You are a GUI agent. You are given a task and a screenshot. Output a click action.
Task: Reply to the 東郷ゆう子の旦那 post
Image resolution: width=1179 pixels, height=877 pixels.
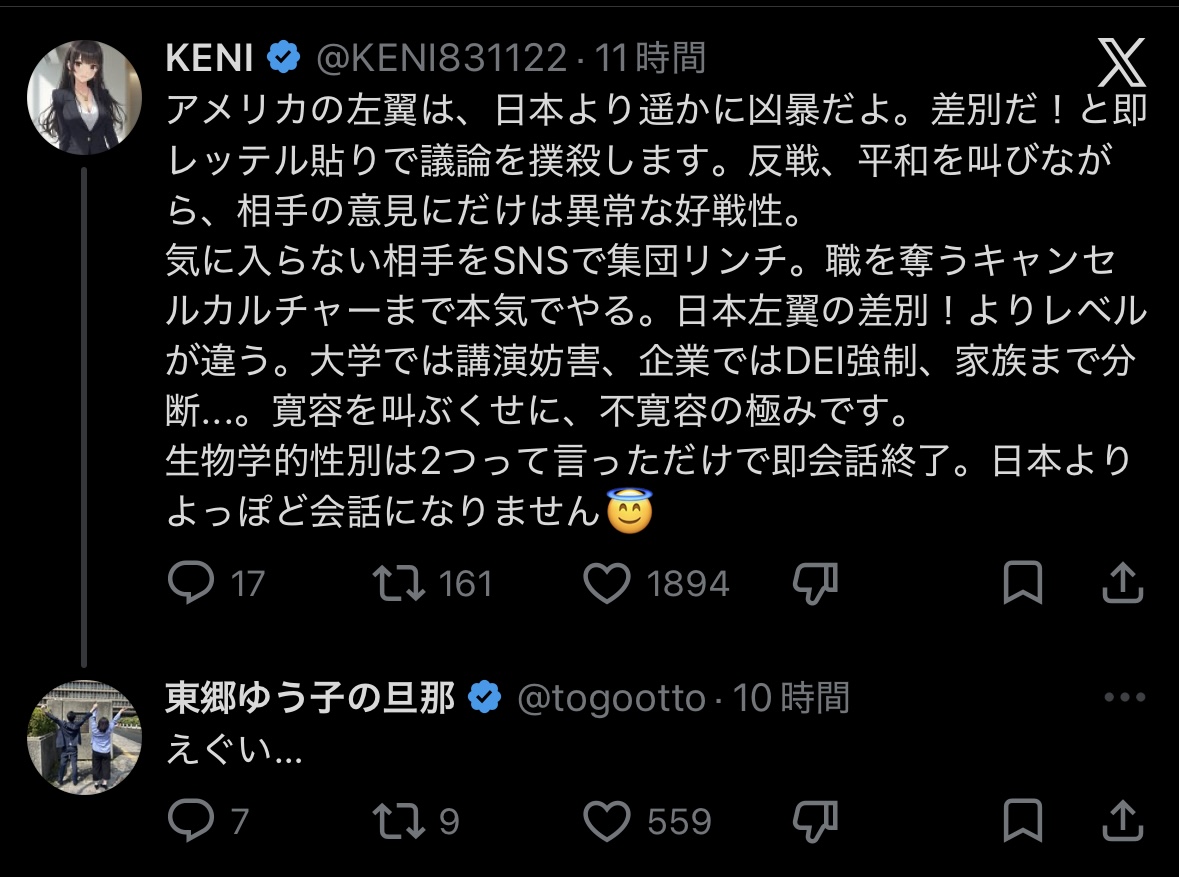coord(191,821)
